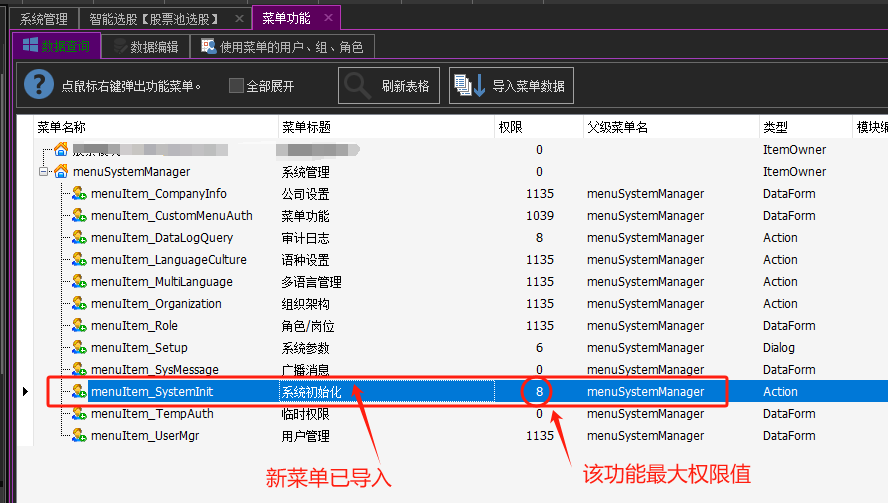
Task: Enable the 全部展开 checkbox
Action: 236,86
